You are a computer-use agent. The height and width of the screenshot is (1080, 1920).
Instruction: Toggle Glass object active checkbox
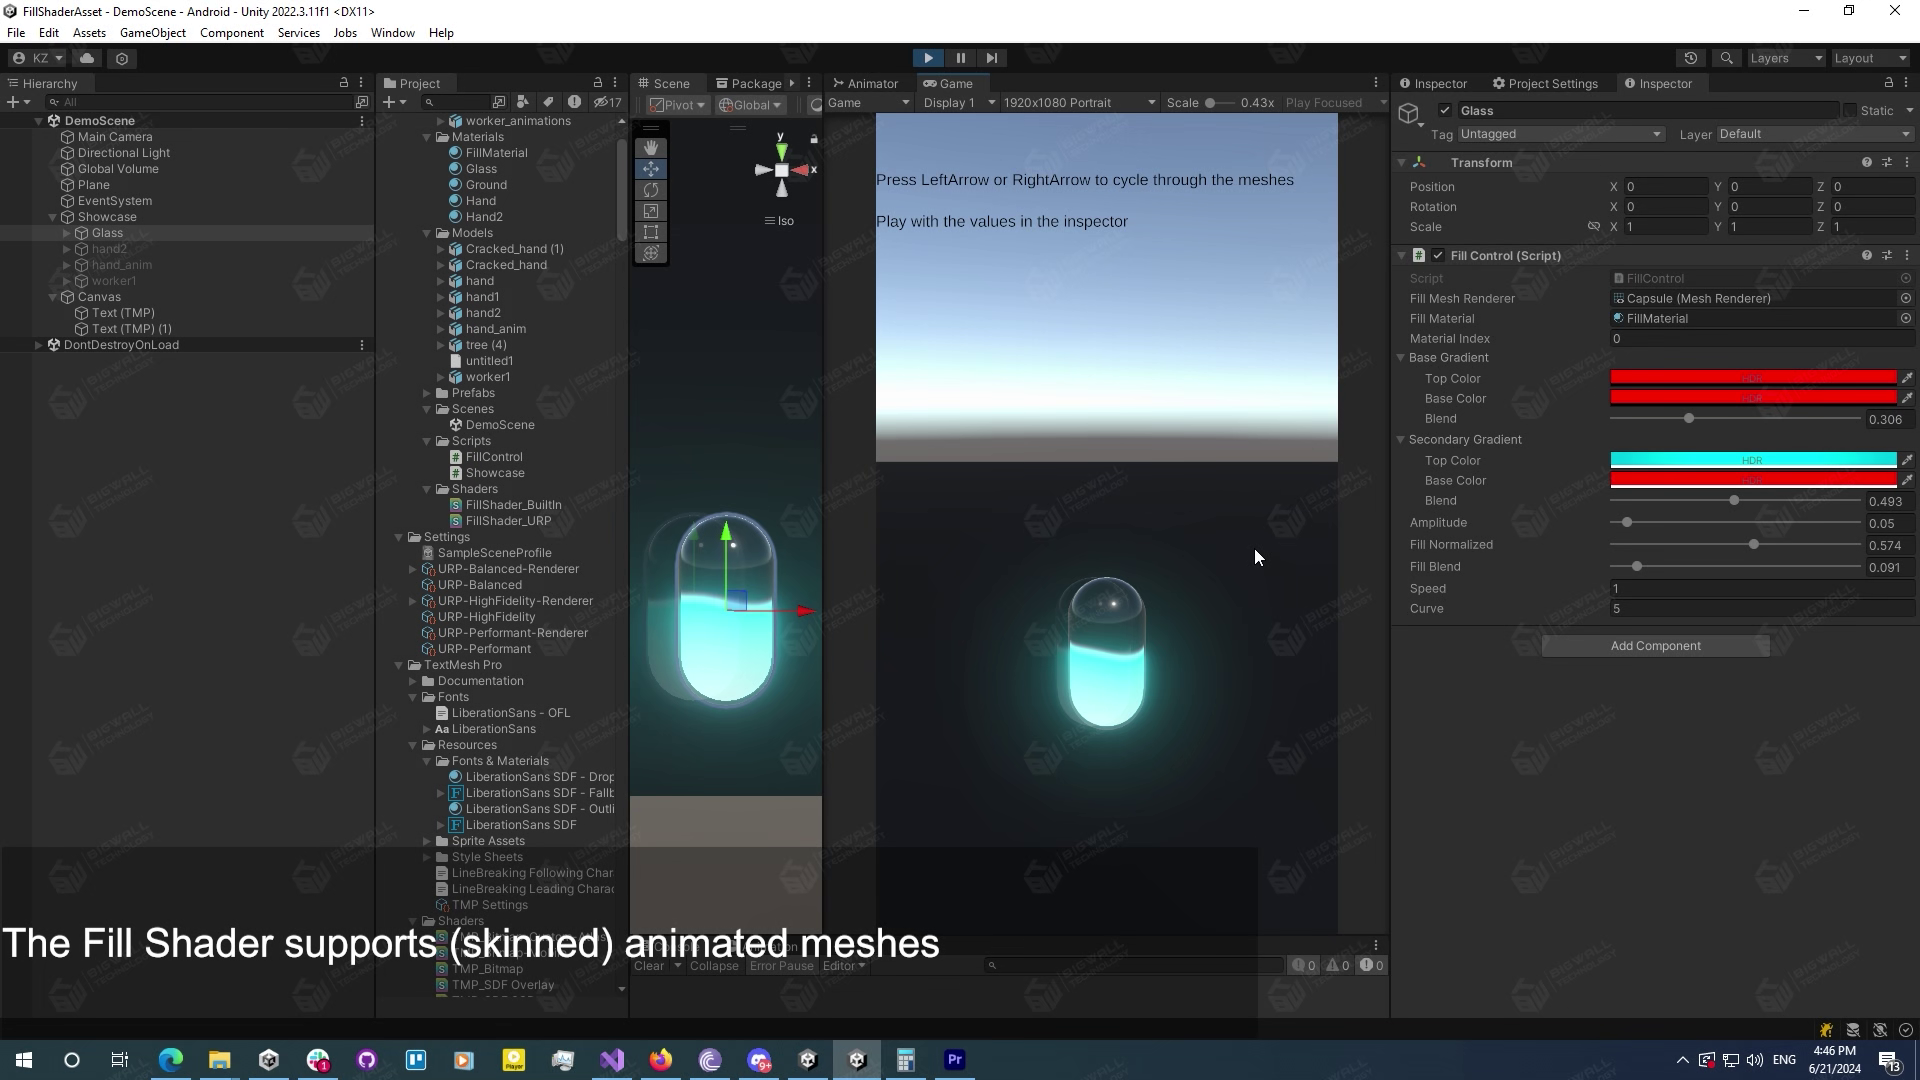[x=1445, y=110]
